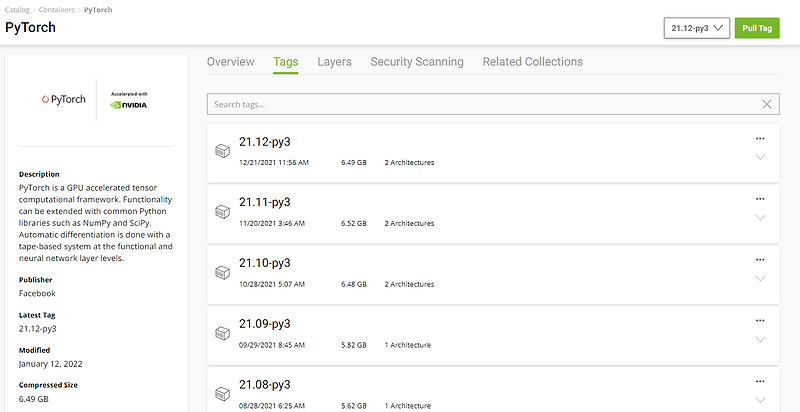Open the Related Collections tab
The width and height of the screenshot is (800, 412).
click(x=532, y=62)
